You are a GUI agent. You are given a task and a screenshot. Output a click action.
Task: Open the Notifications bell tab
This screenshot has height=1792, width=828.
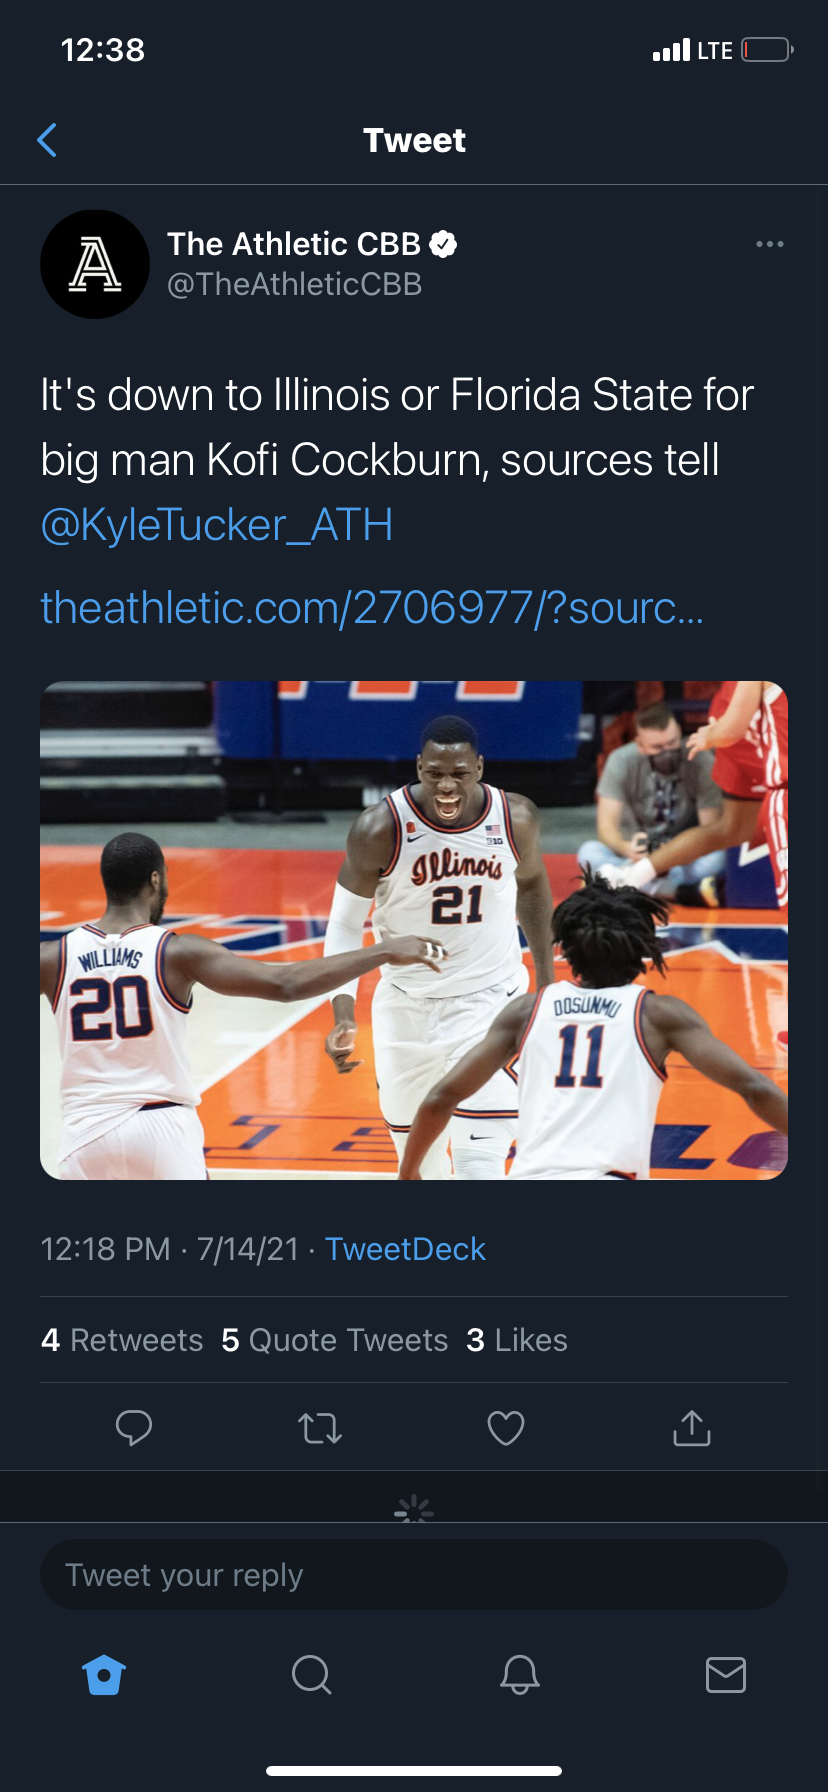[x=519, y=1674]
